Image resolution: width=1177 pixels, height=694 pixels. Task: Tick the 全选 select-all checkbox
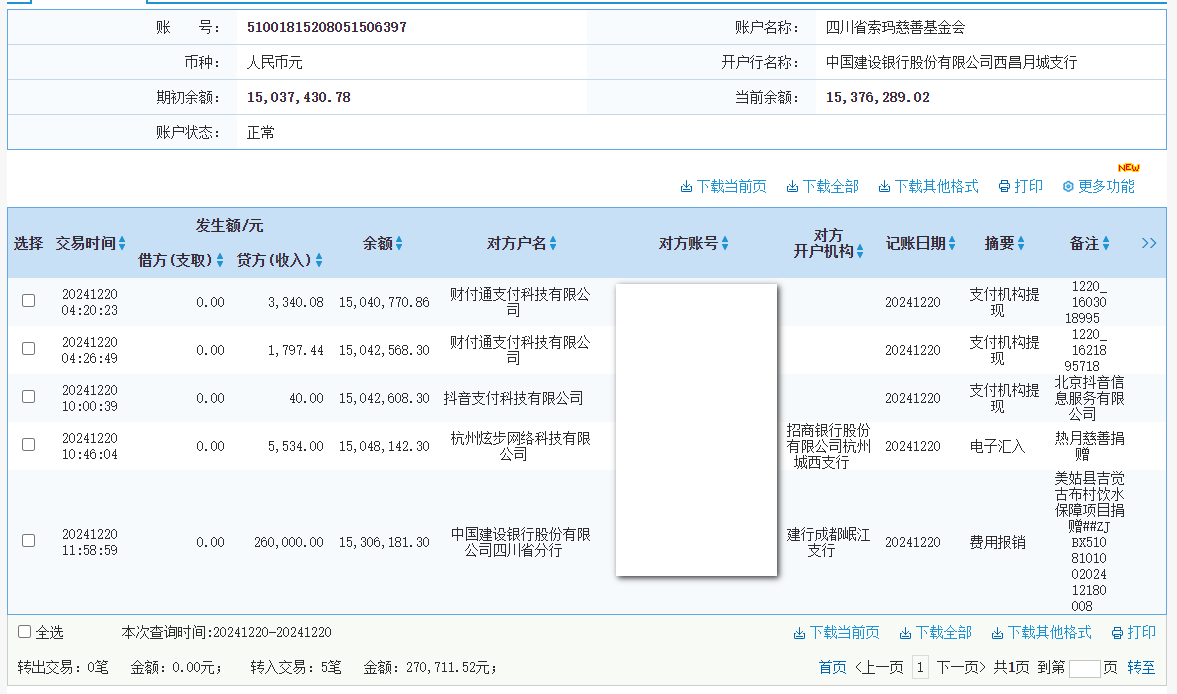point(25,632)
